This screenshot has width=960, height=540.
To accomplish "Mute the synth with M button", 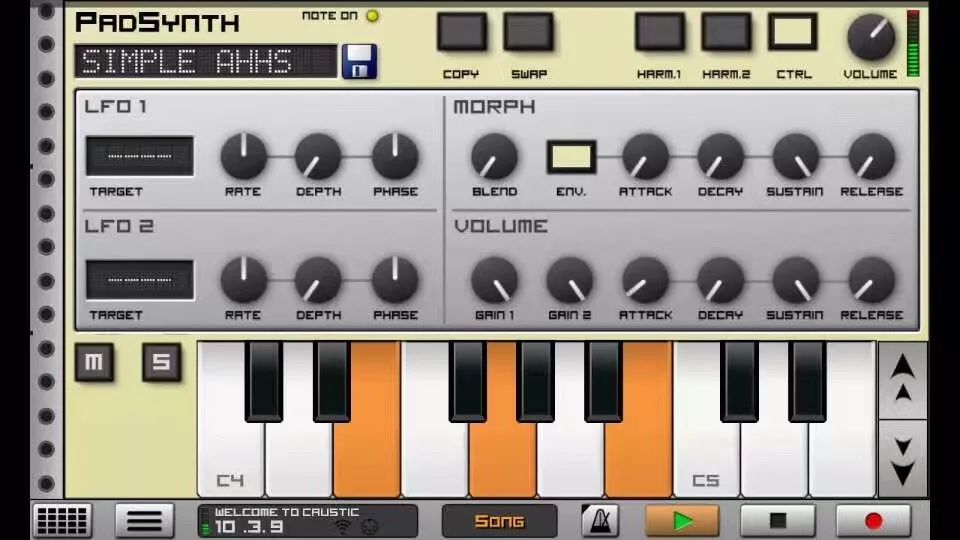I will pos(94,363).
